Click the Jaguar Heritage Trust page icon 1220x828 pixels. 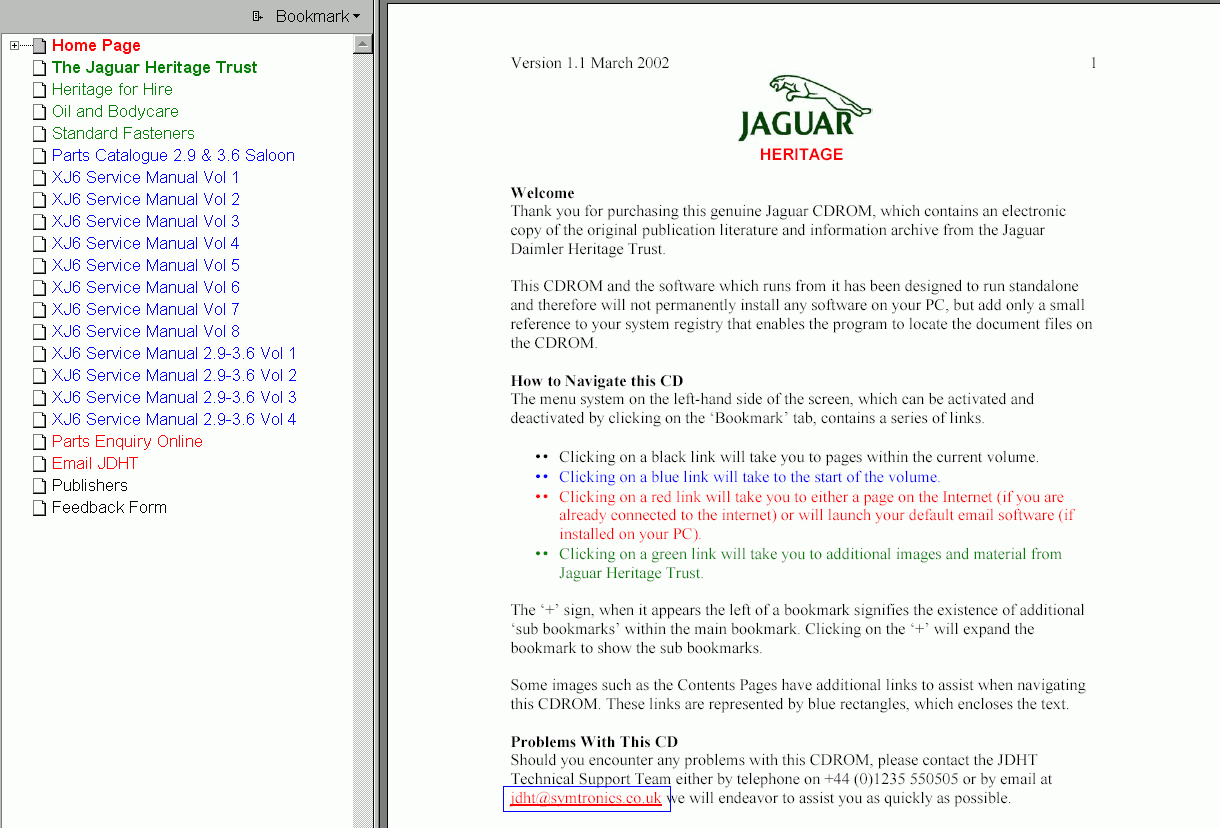pyautogui.click(x=39, y=67)
